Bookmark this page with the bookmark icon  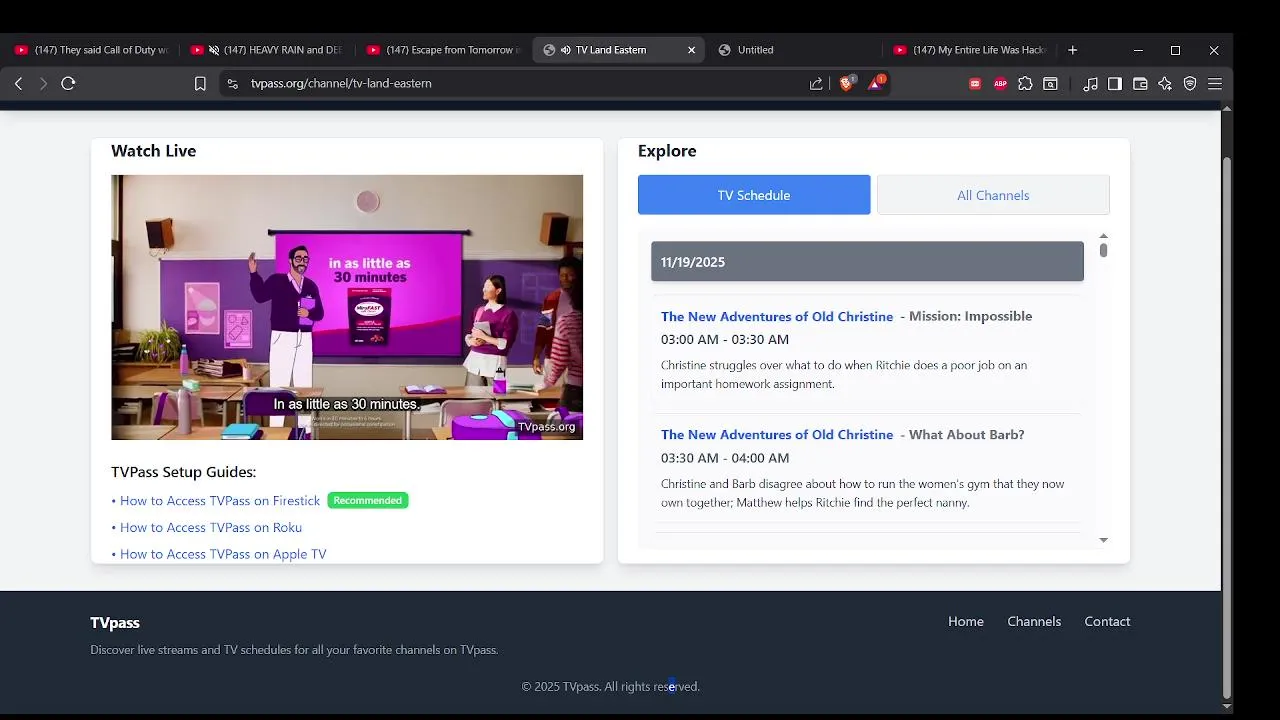[x=200, y=84]
